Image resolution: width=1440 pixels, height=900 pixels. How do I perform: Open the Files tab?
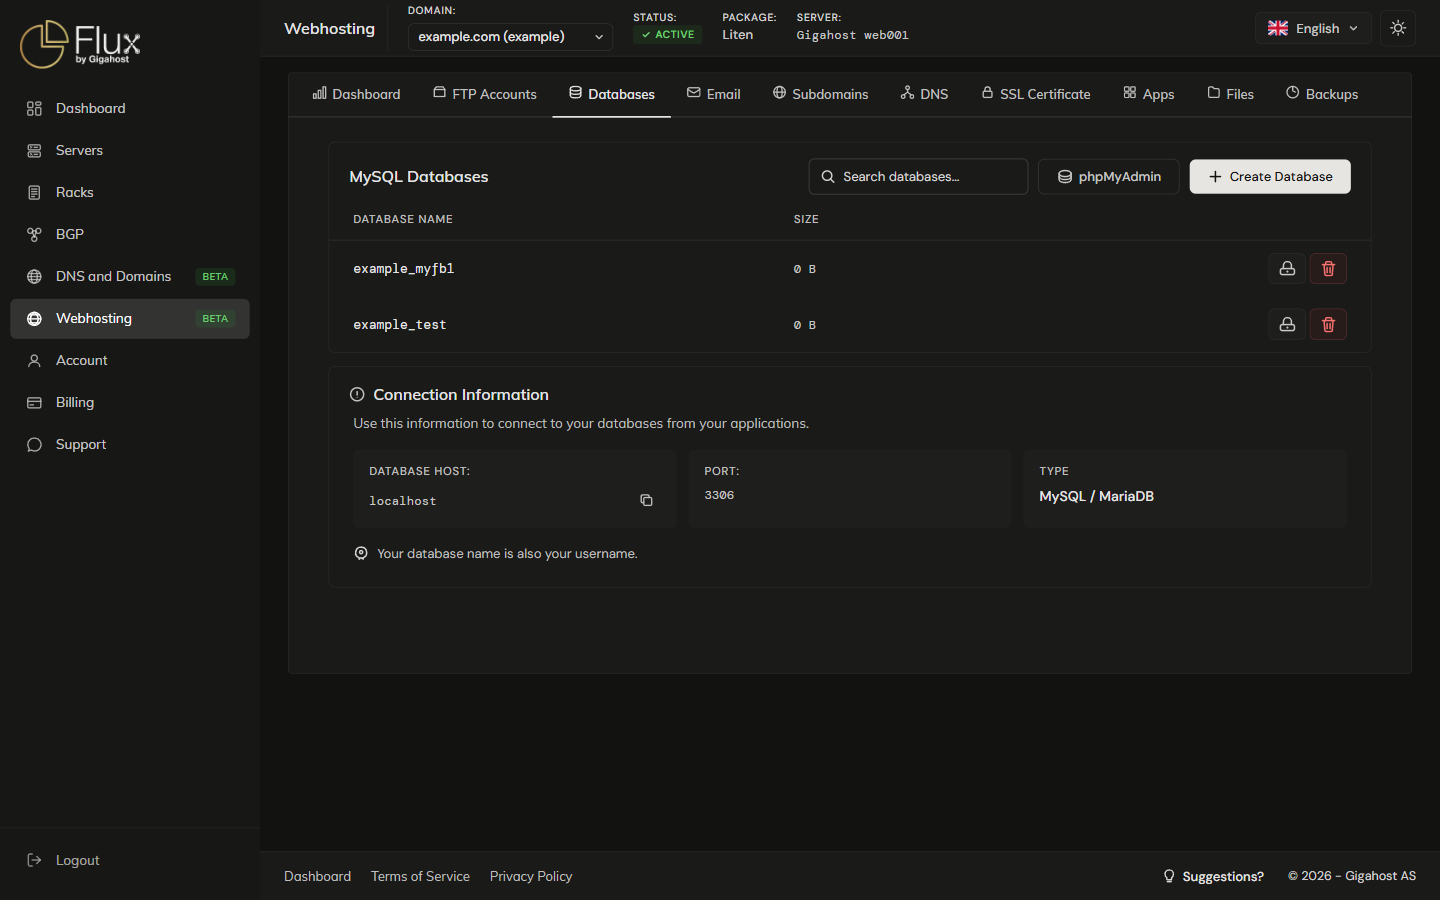point(1231,94)
